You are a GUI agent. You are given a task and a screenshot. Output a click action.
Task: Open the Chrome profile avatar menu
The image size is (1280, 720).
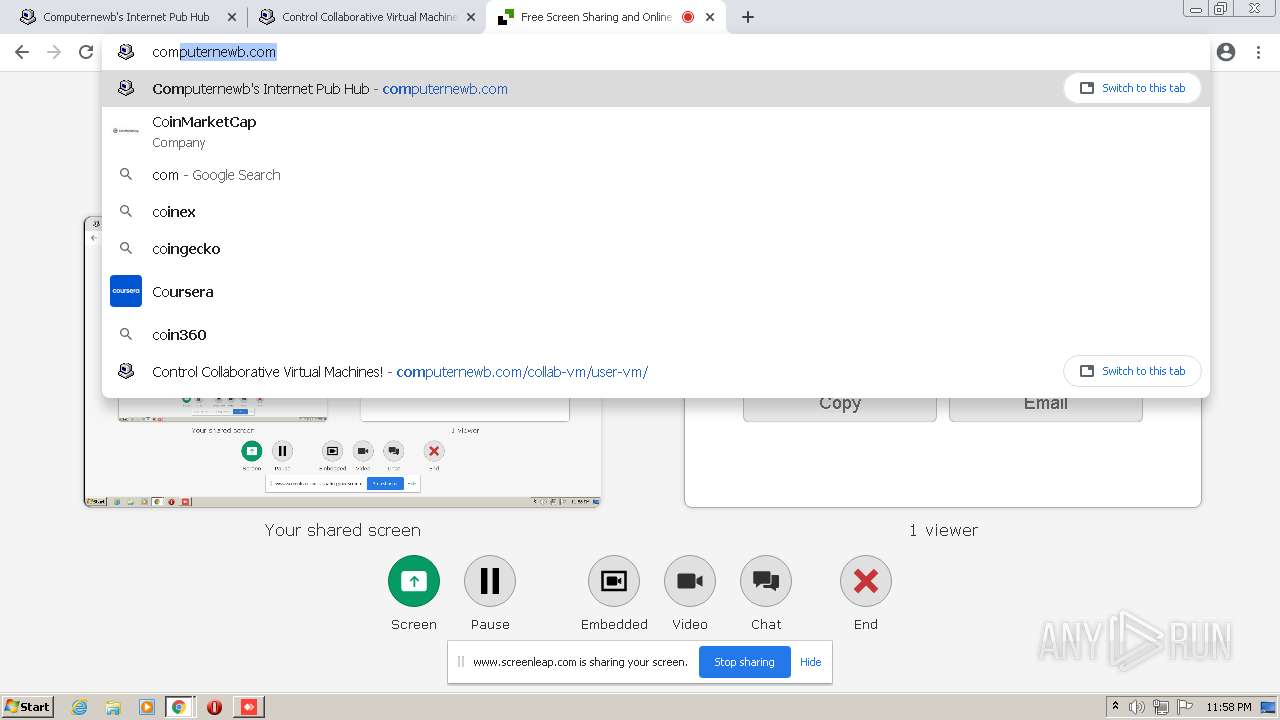[x=1226, y=52]
